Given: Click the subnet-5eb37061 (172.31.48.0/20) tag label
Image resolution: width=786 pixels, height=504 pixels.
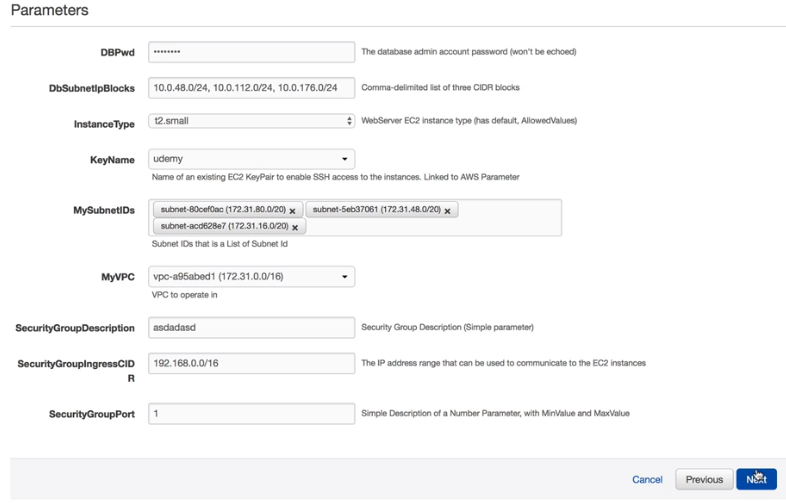Looking at the screenshot, I should click(376, 210).
